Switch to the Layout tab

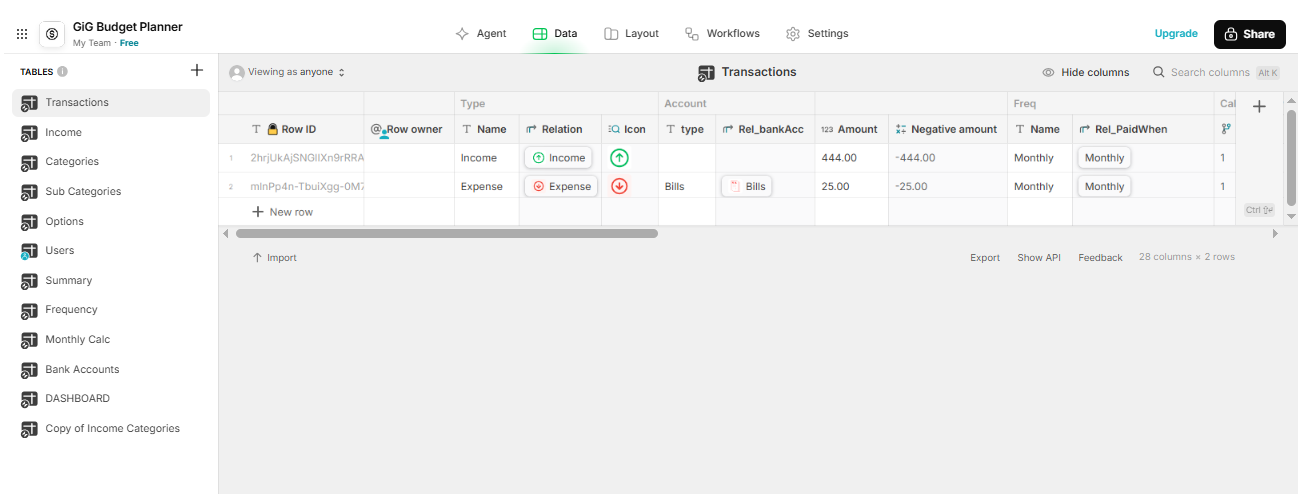click(x=631, y=33)
